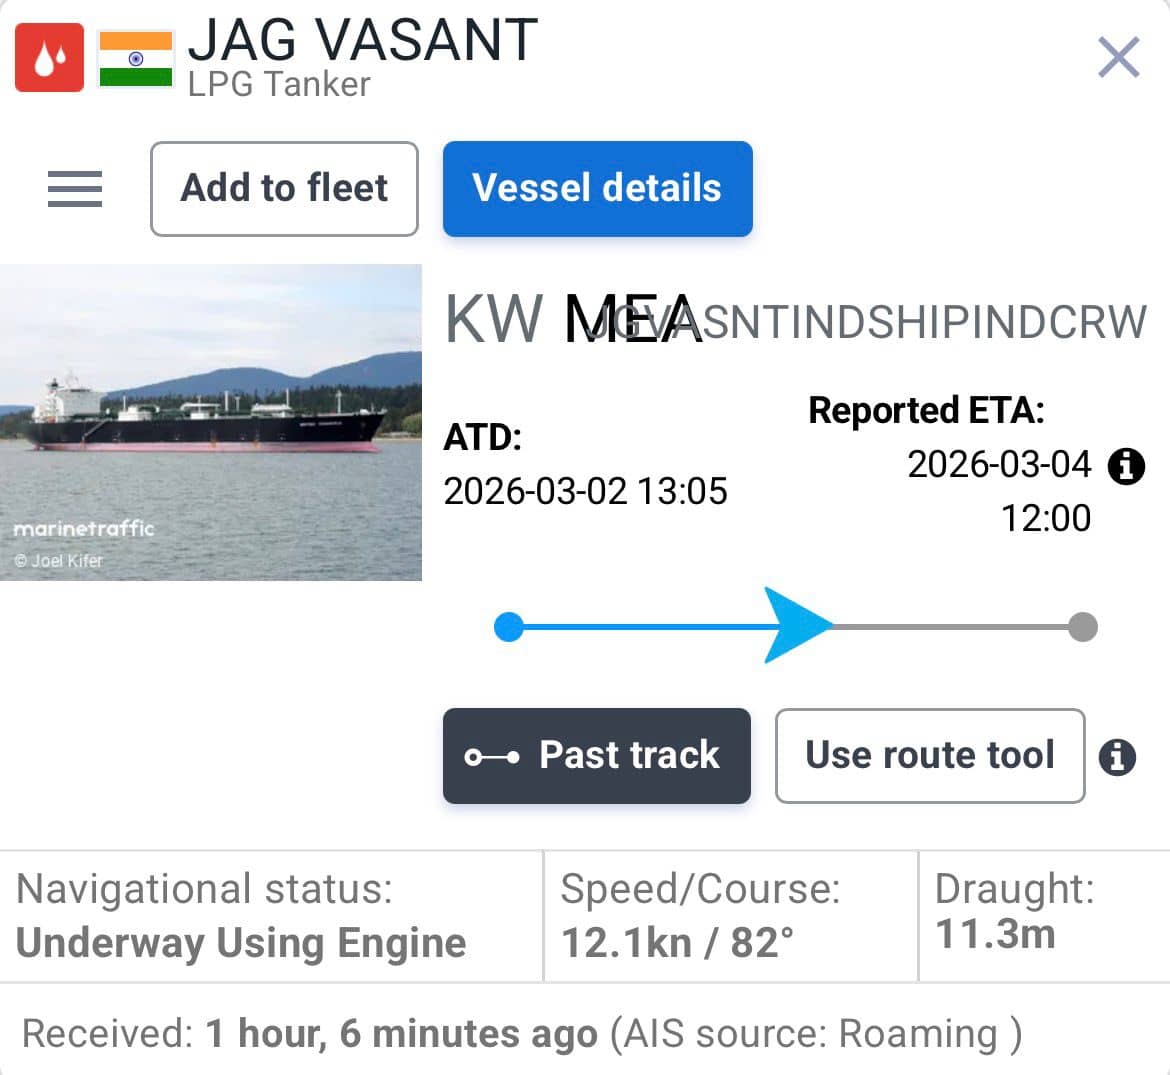Open the vessel photo thumbnail
The width and height of the screenshot is (1170, 1075).
211,422
